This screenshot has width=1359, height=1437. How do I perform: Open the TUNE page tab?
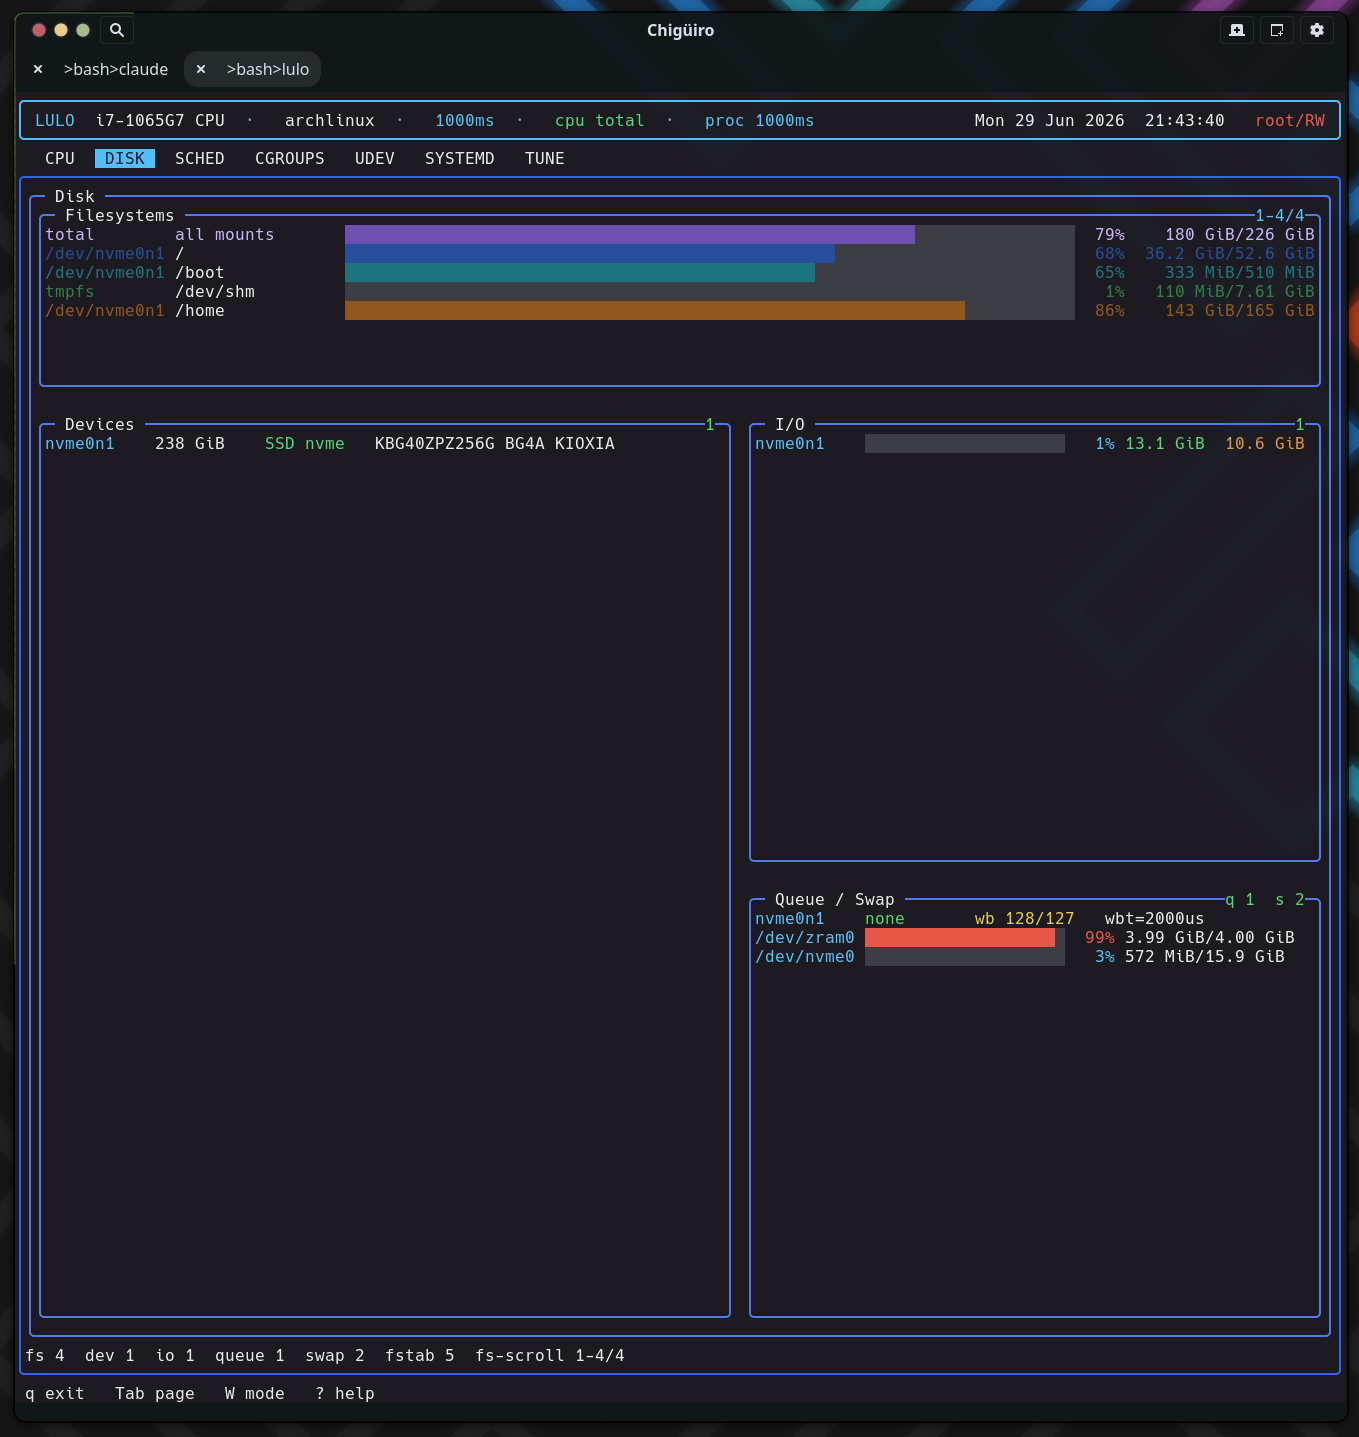coord(545,158)
